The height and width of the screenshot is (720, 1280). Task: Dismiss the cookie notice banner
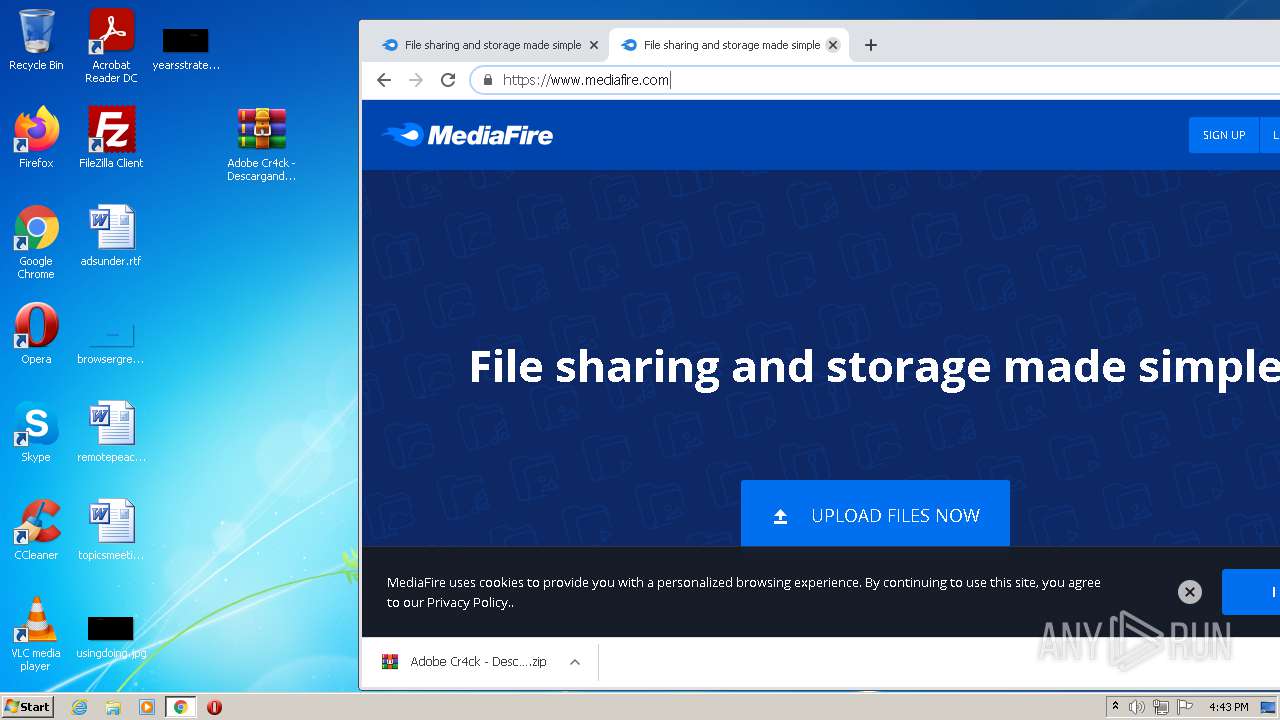point(1189,592)
